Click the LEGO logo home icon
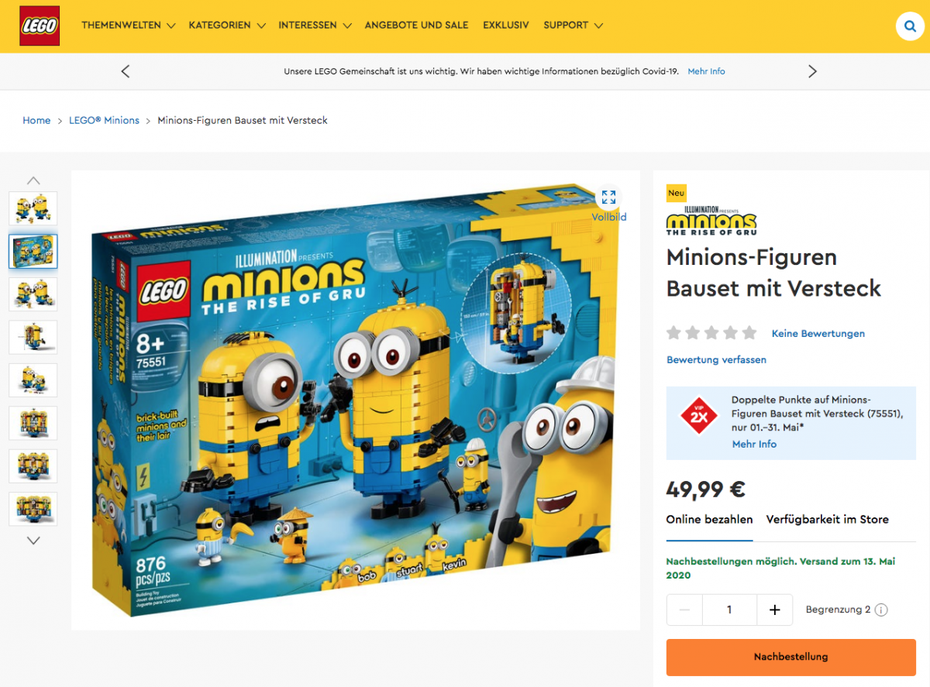Viewport: 930px width, 687px height. pos(39,26)
